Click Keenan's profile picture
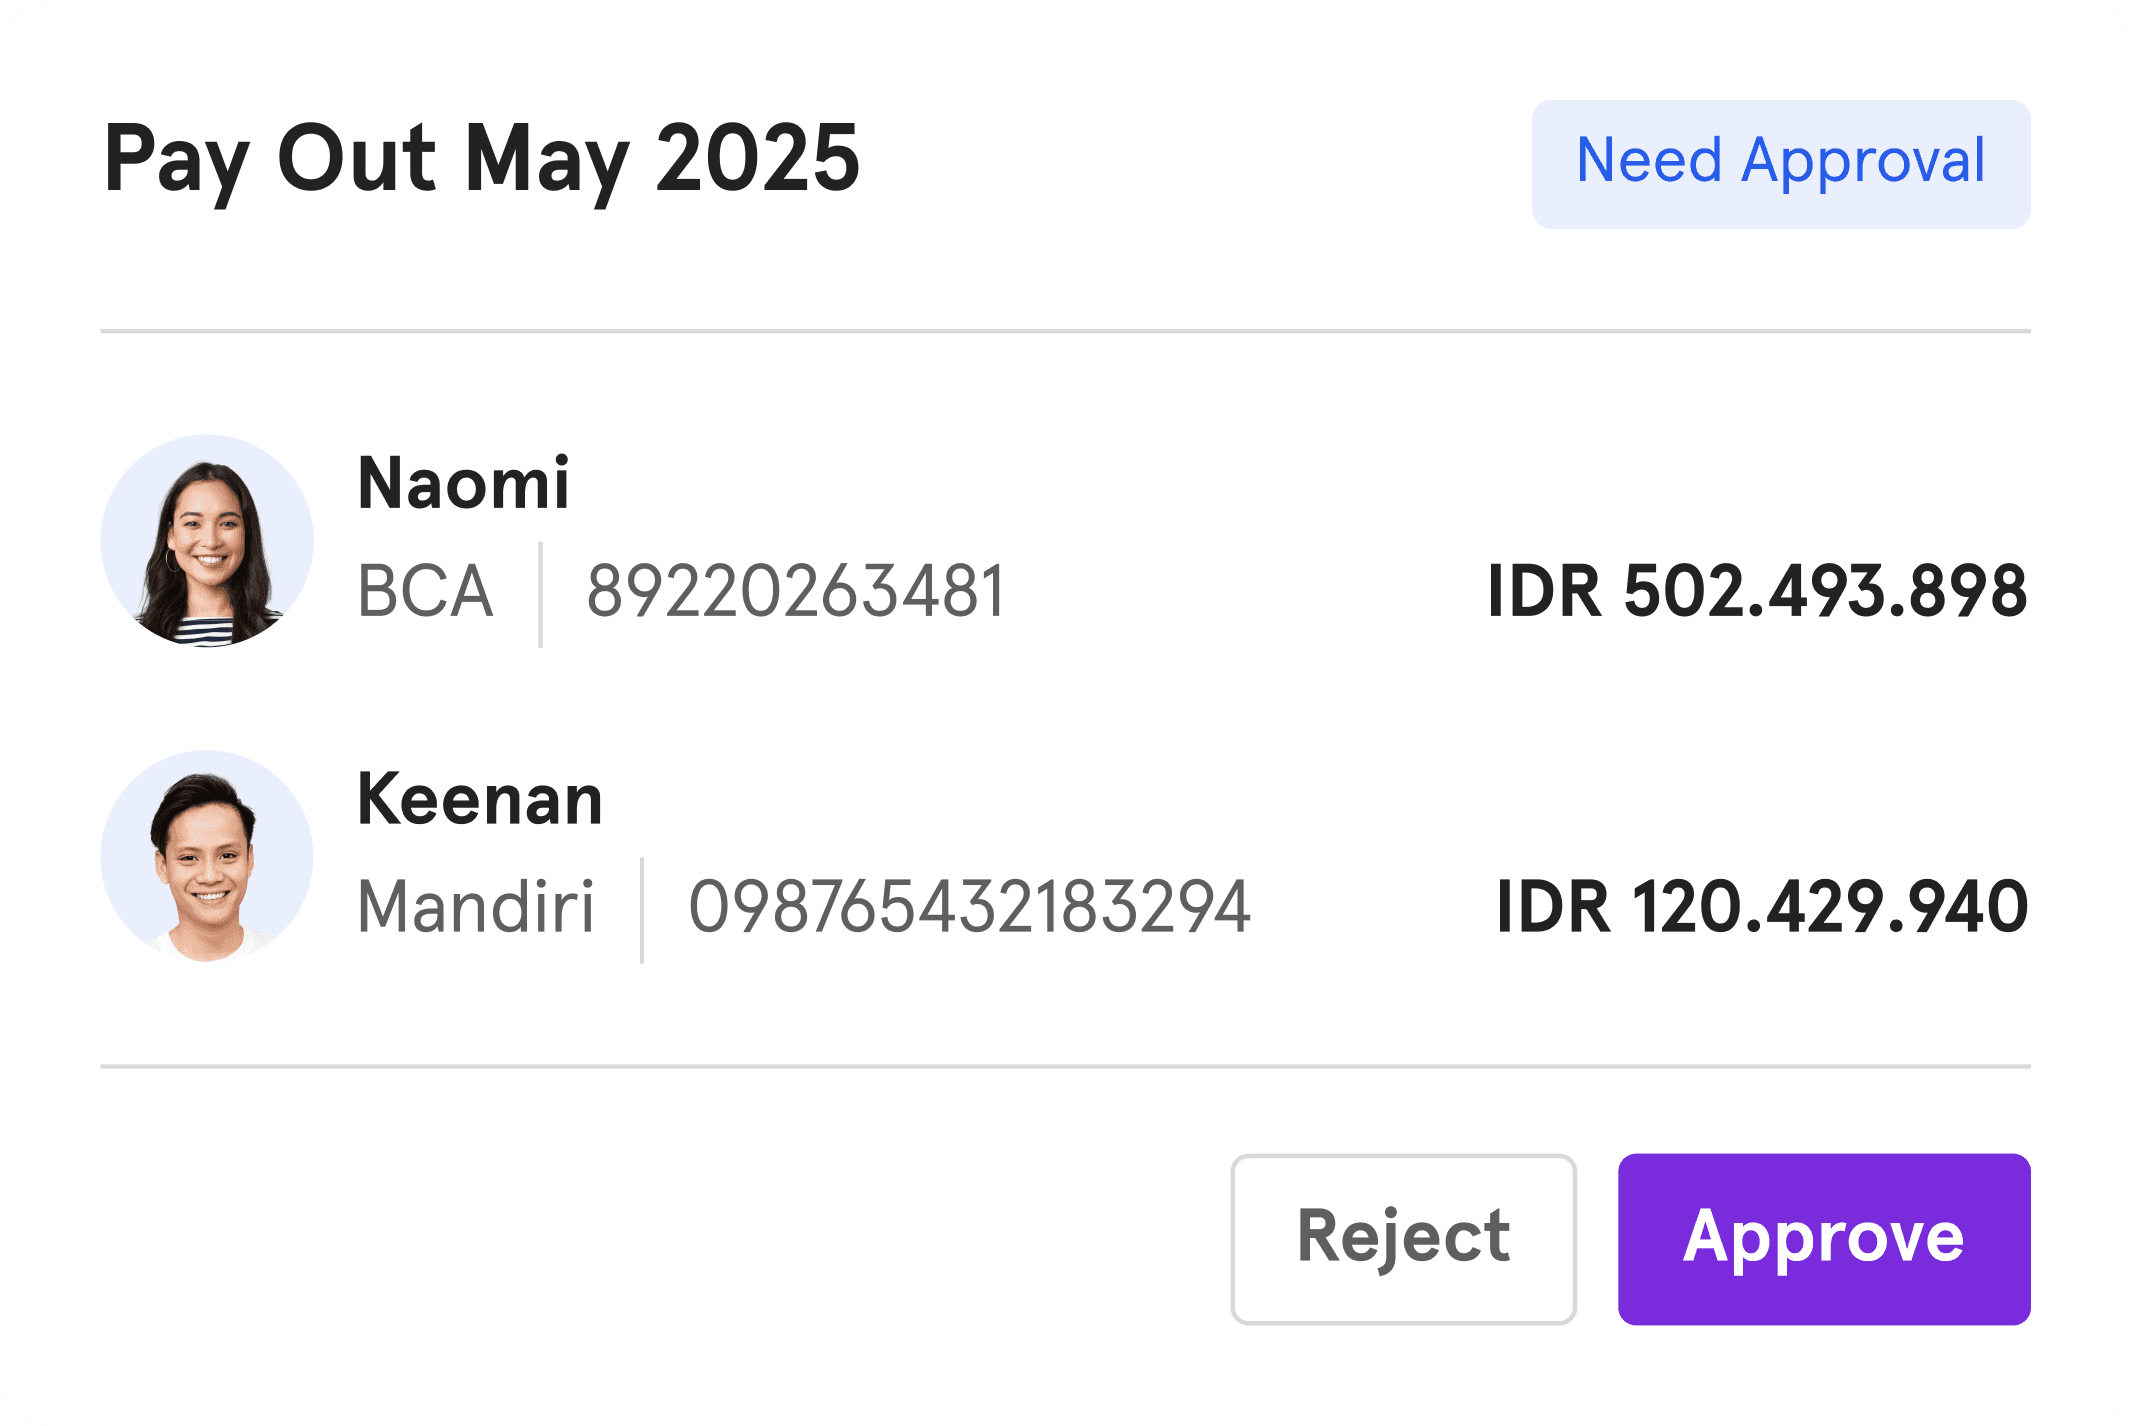This screenshot has width=2131, height=1426. point(205,858)
